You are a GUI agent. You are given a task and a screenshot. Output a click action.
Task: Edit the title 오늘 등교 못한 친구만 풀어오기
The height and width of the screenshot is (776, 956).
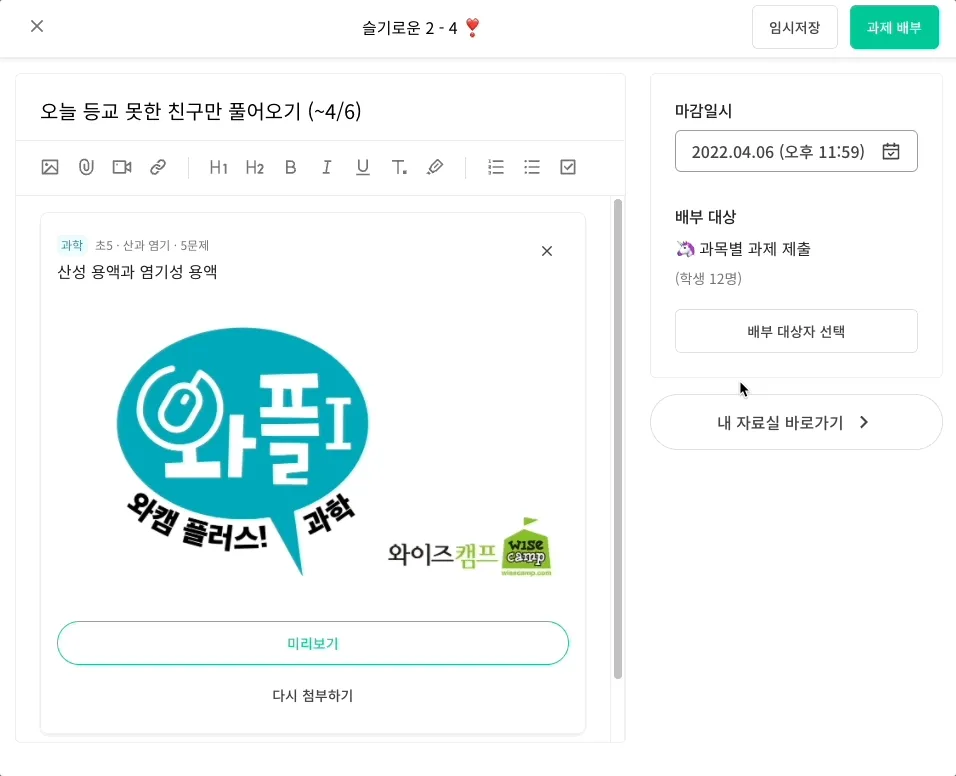pos(201,112)
